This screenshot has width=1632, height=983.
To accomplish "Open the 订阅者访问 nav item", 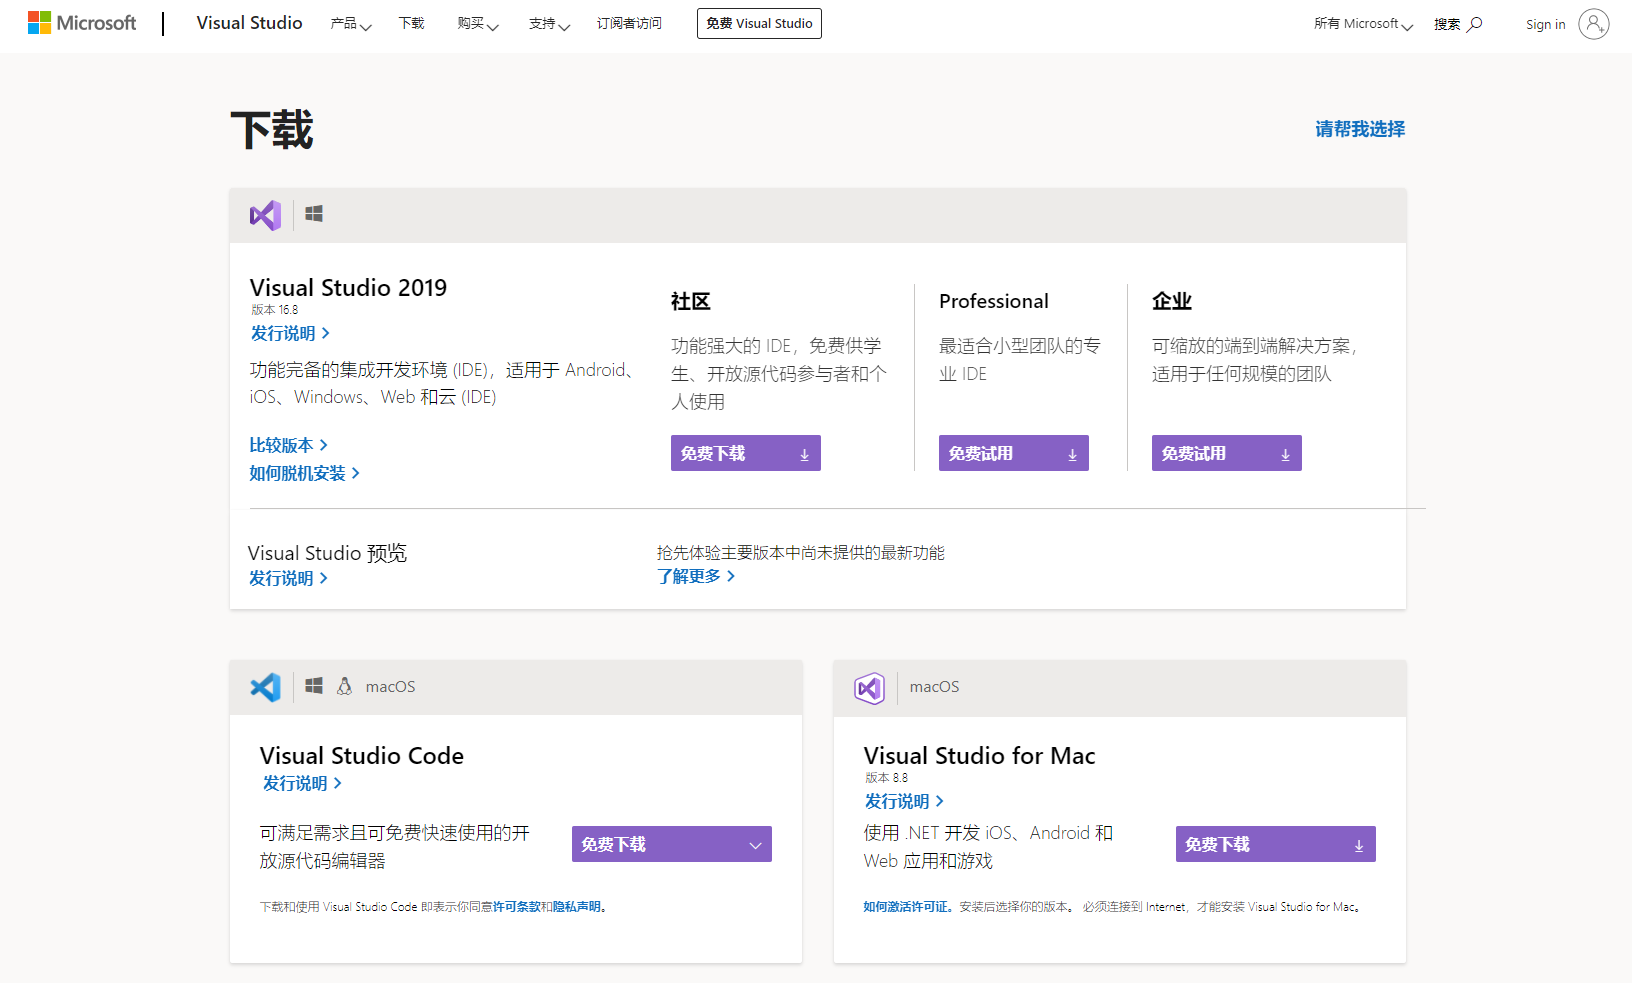I will (x=629, y=24).
